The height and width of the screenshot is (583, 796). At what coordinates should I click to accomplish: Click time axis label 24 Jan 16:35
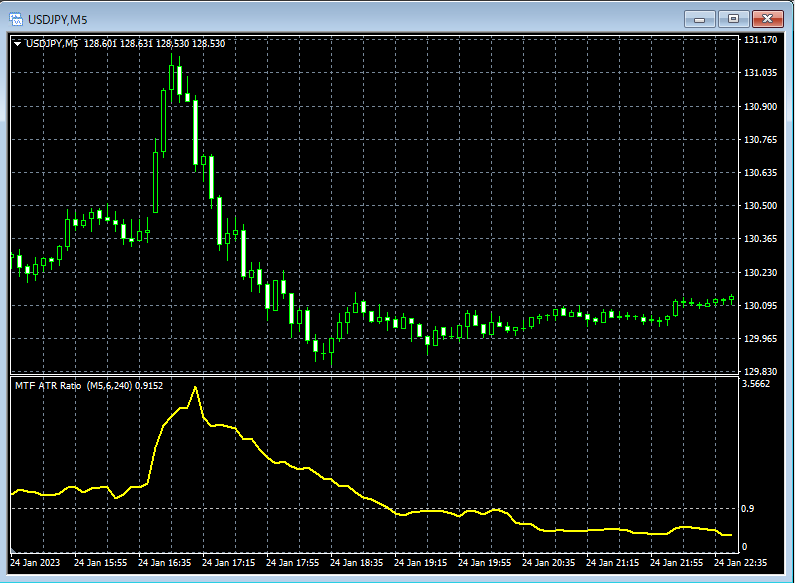tap(164, 563)
